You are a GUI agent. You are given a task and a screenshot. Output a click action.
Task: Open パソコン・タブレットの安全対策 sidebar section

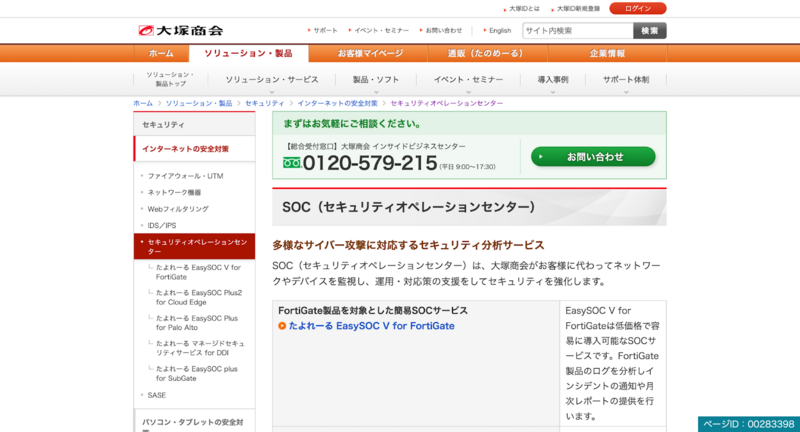194,423
